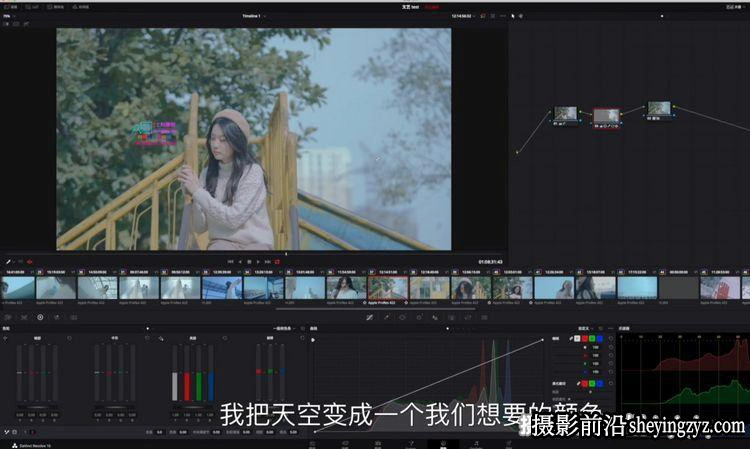Click the stop button under the viewer
Screen dimensions: 750x449
pyautogui.click(x=249, y=262)
